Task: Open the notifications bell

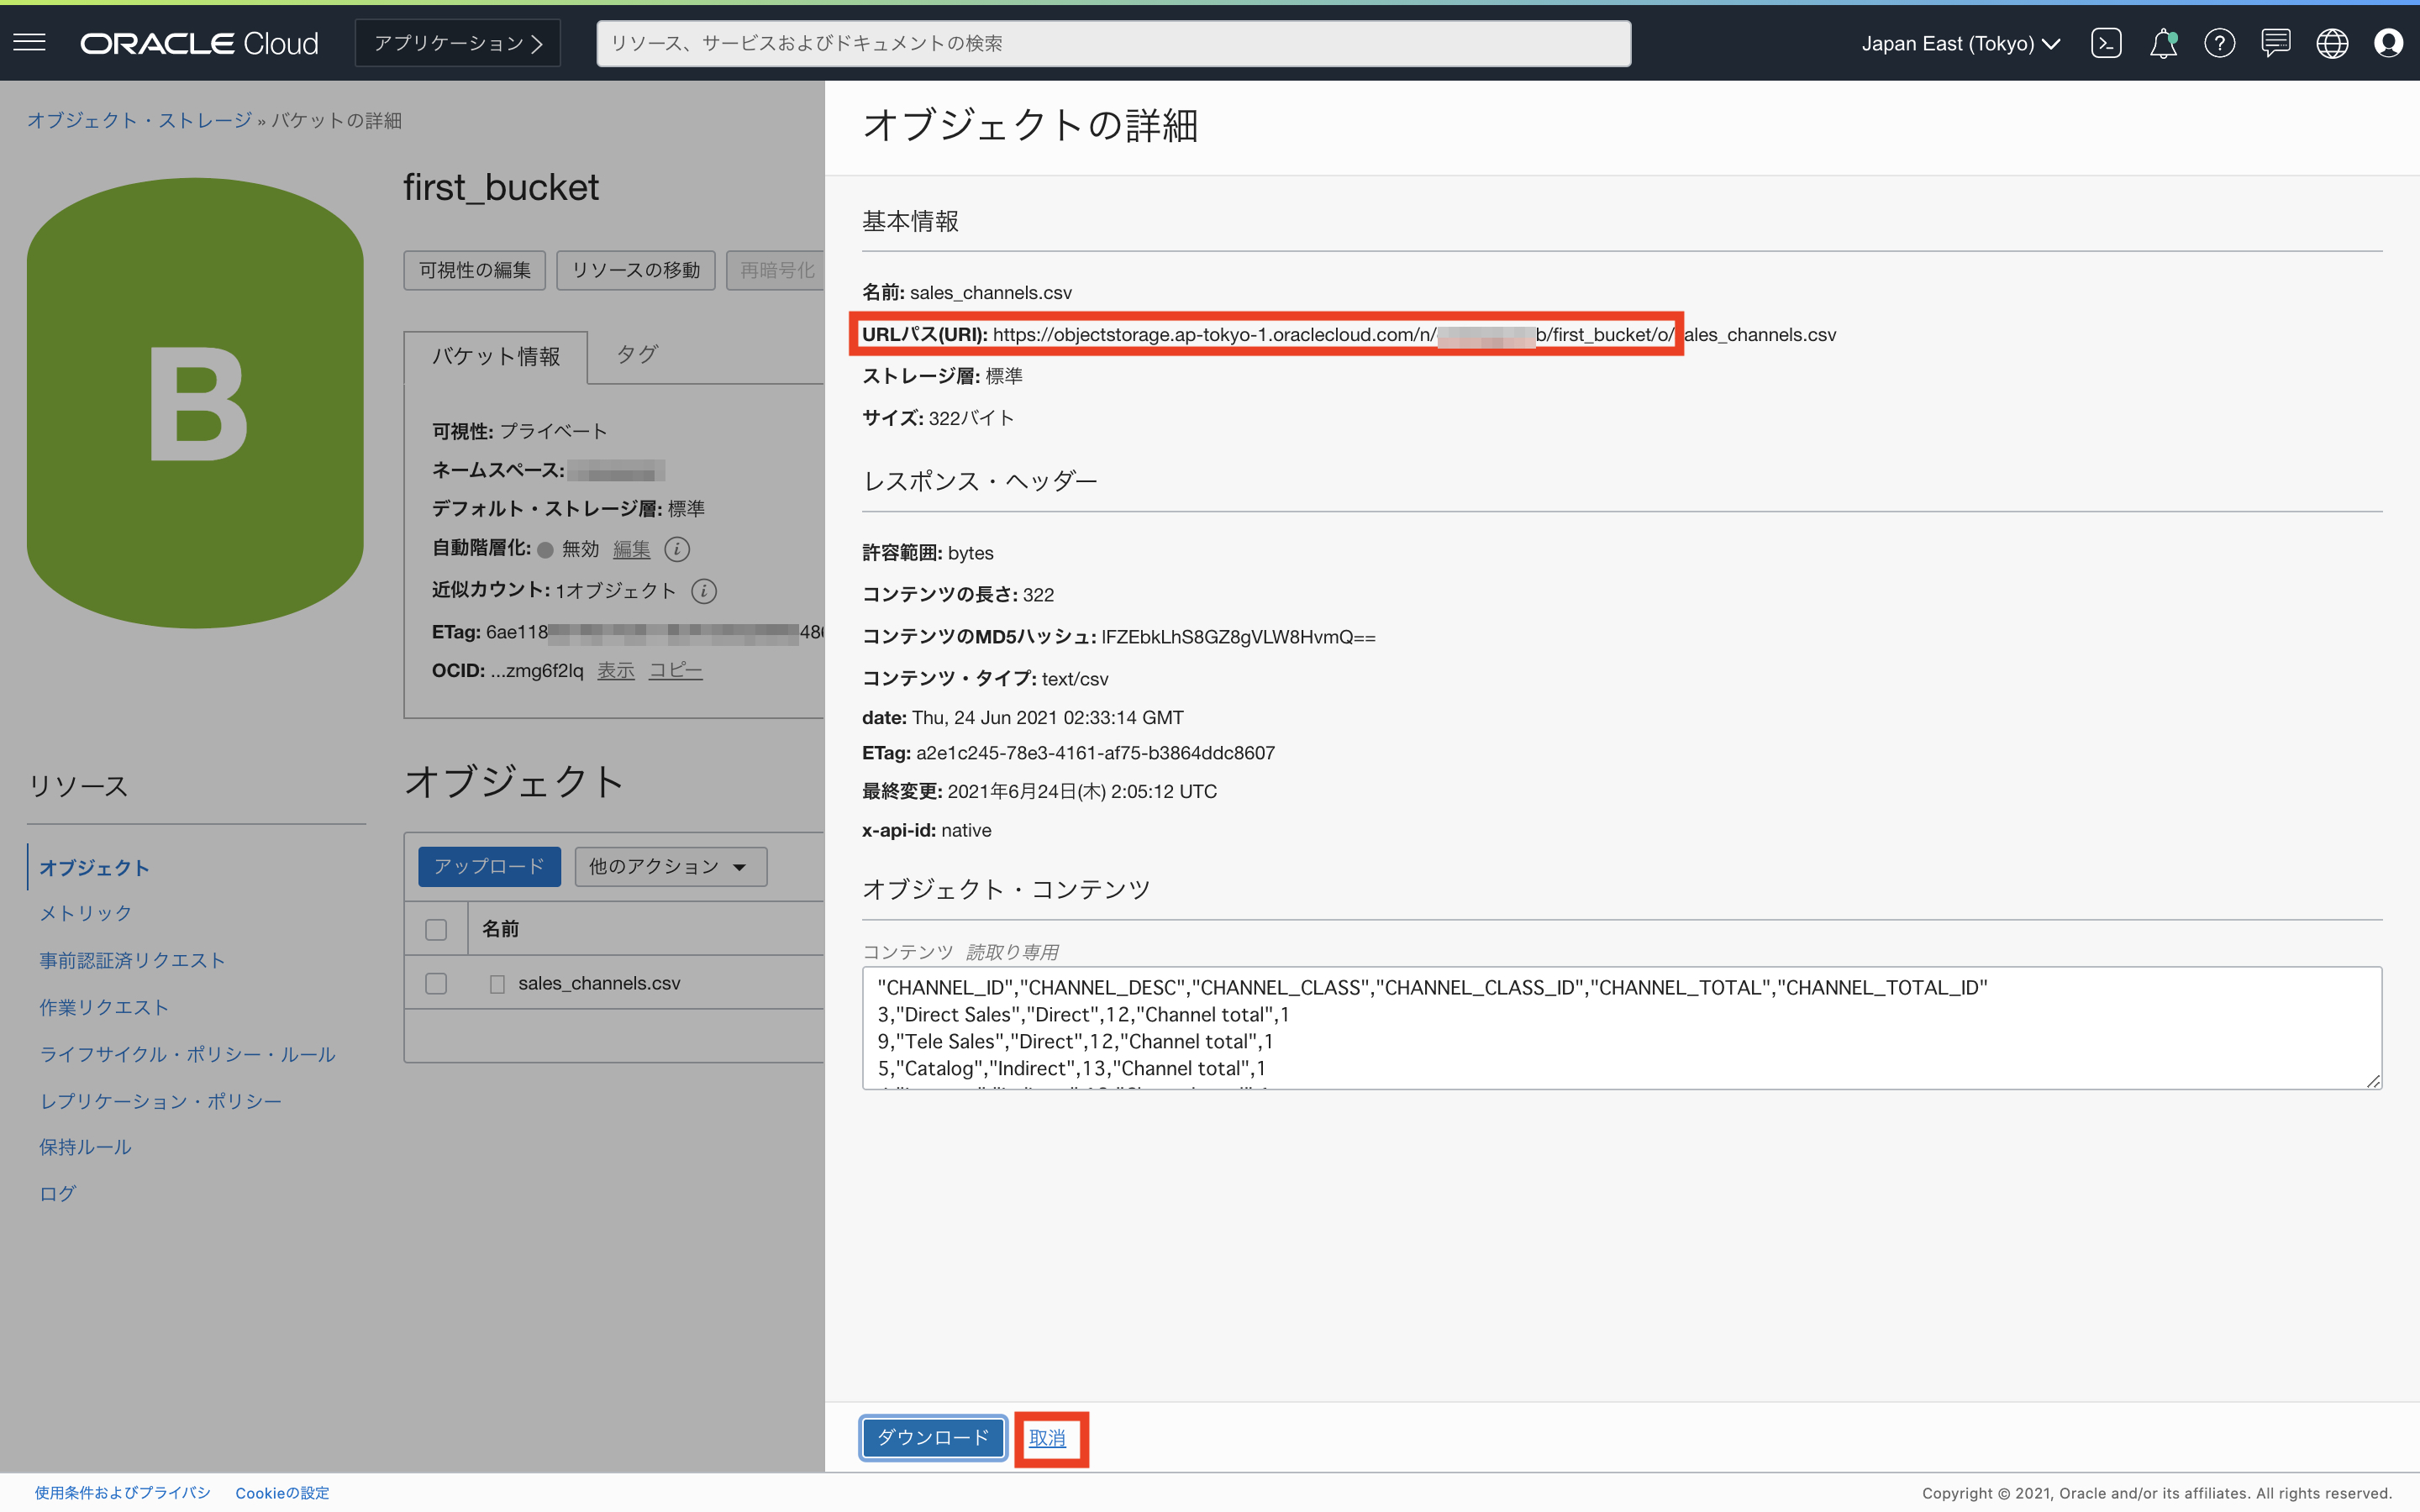Action: tap(2163, 43)
